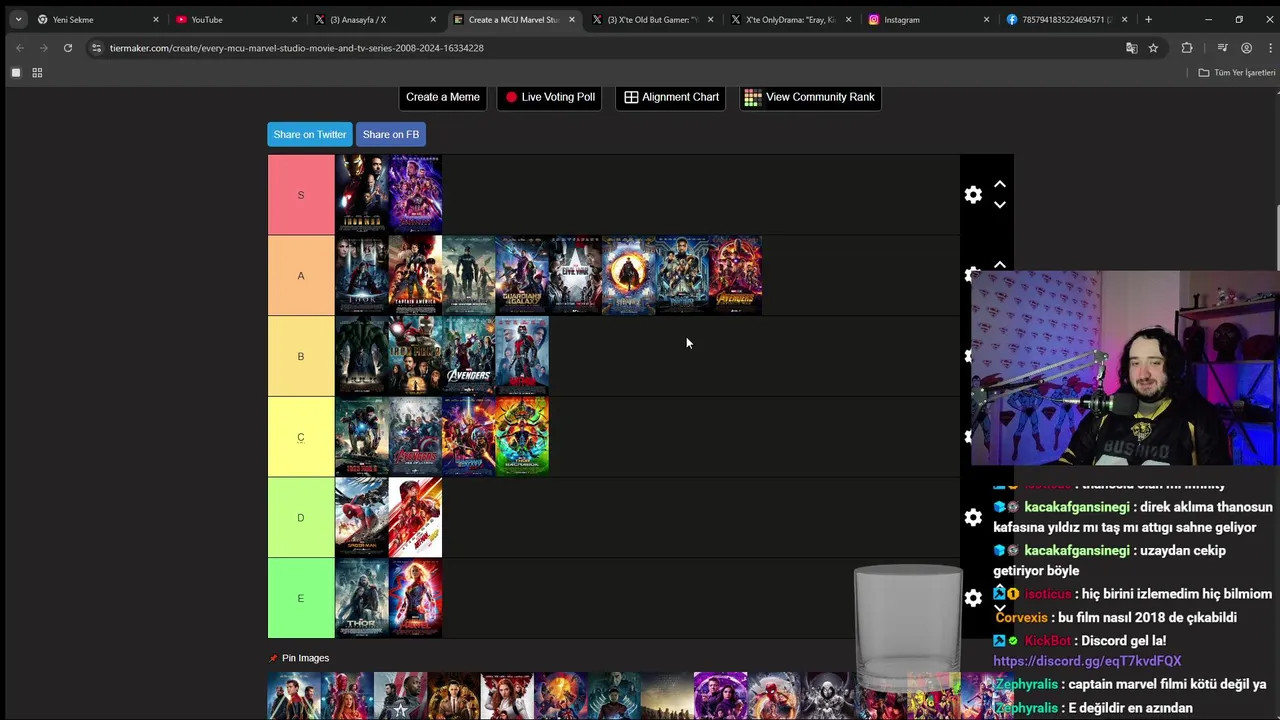Open a new browser tab
The height and width of the screenshot is (720, 1280).
1148,19
